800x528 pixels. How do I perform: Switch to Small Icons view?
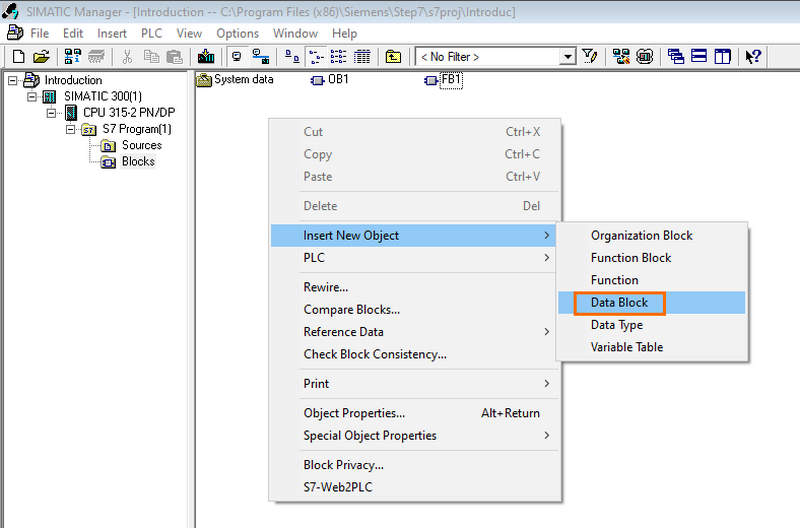point(316,56)
